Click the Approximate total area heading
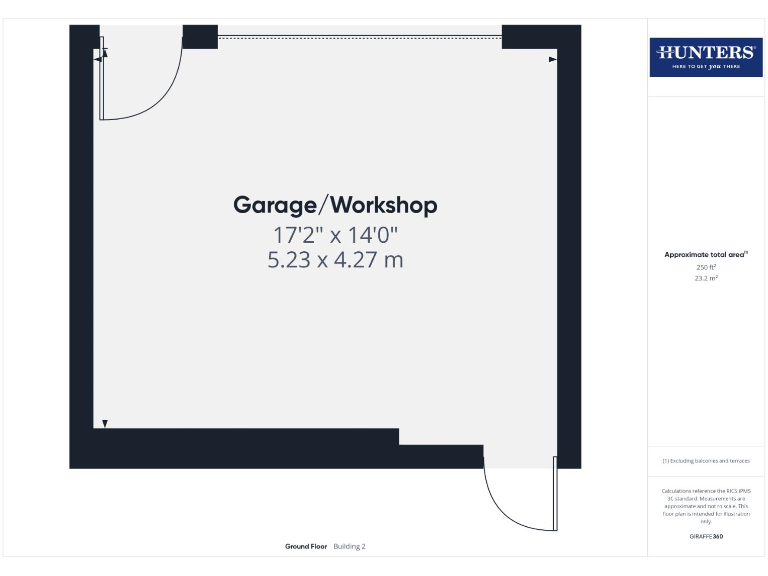The image size is (768, 576). (x=706, y=255)
